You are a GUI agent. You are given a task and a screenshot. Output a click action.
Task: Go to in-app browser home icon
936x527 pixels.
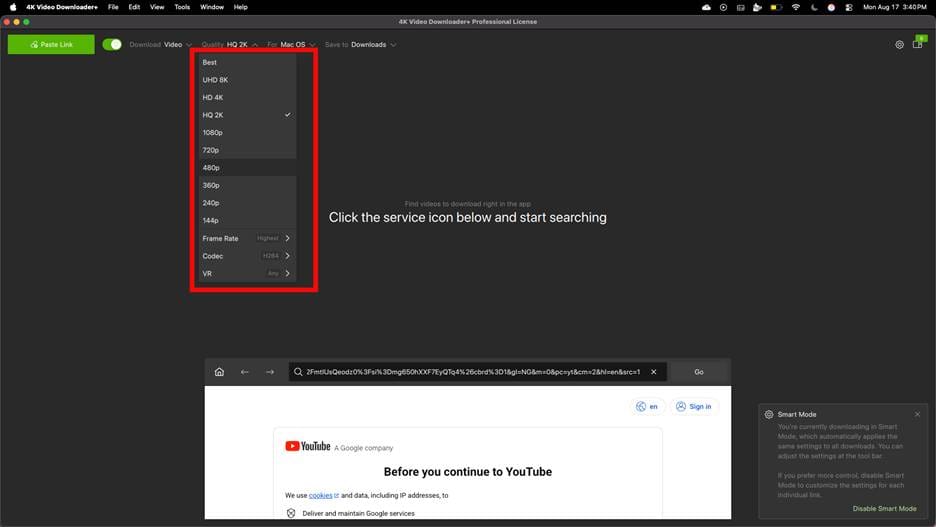219,372
